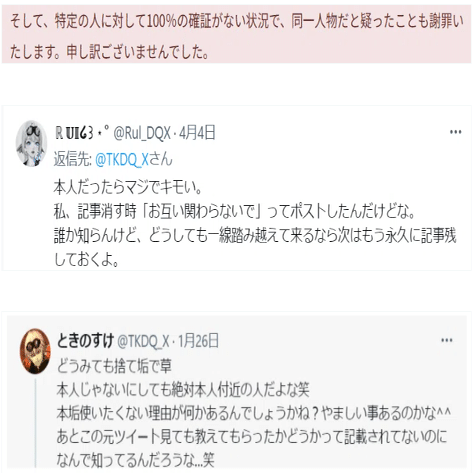This screenshot has height=473, width=473.
Task: Click the line ending なんで知ってるんだろうな...笑
Action: click(x=136, y=460)
